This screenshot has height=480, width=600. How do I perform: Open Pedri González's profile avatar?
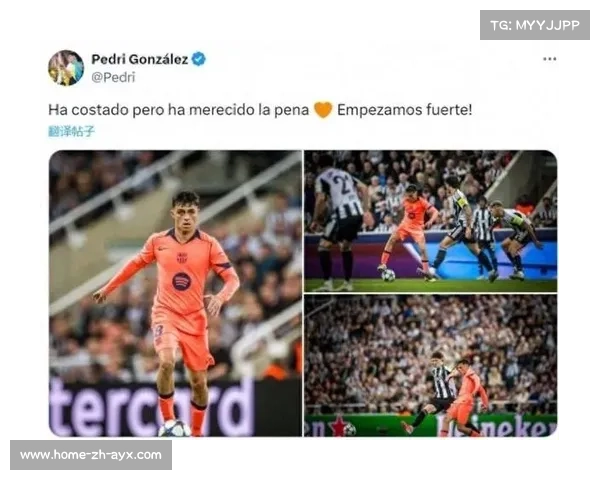[66, 68]
